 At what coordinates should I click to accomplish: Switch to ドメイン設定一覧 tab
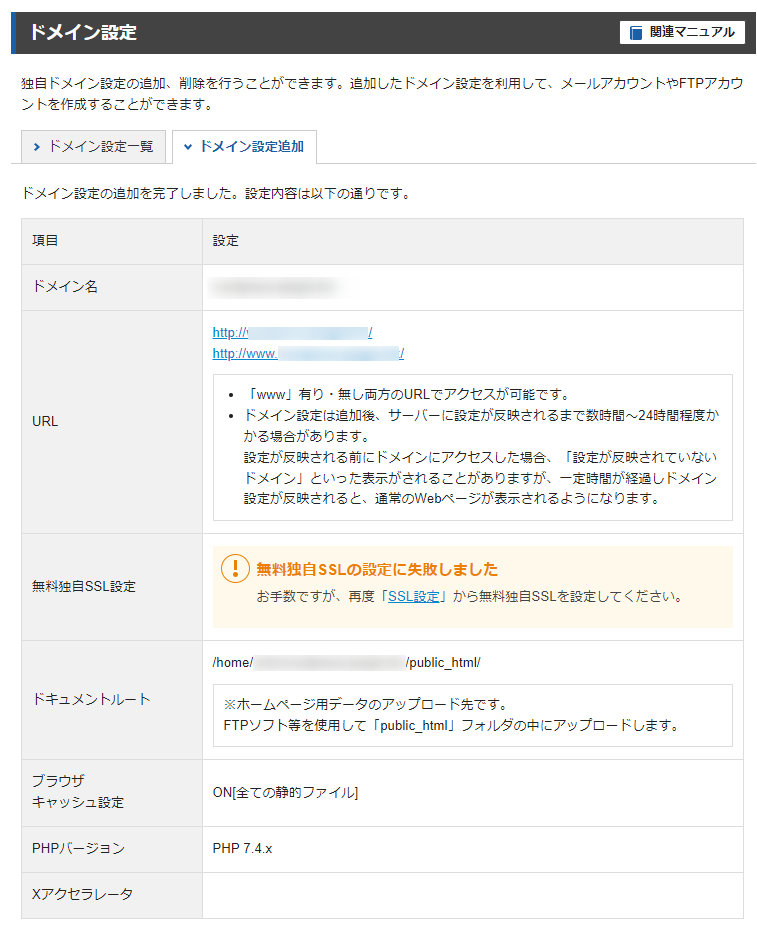click(93, 147)
